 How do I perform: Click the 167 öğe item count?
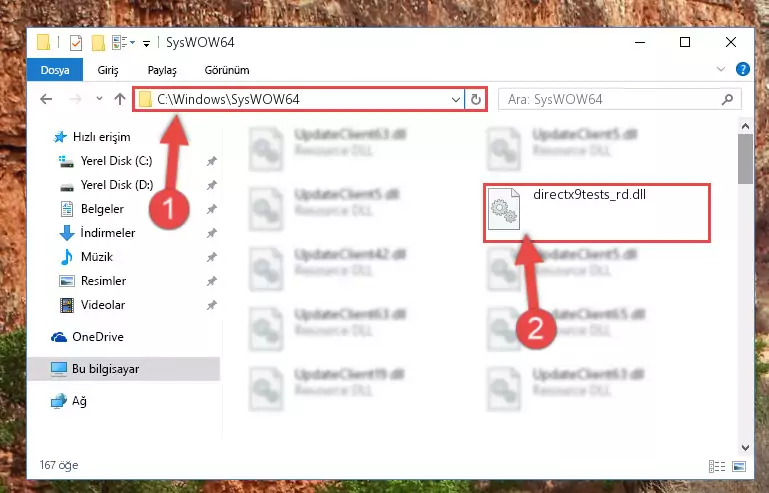[x=59, y=465]
